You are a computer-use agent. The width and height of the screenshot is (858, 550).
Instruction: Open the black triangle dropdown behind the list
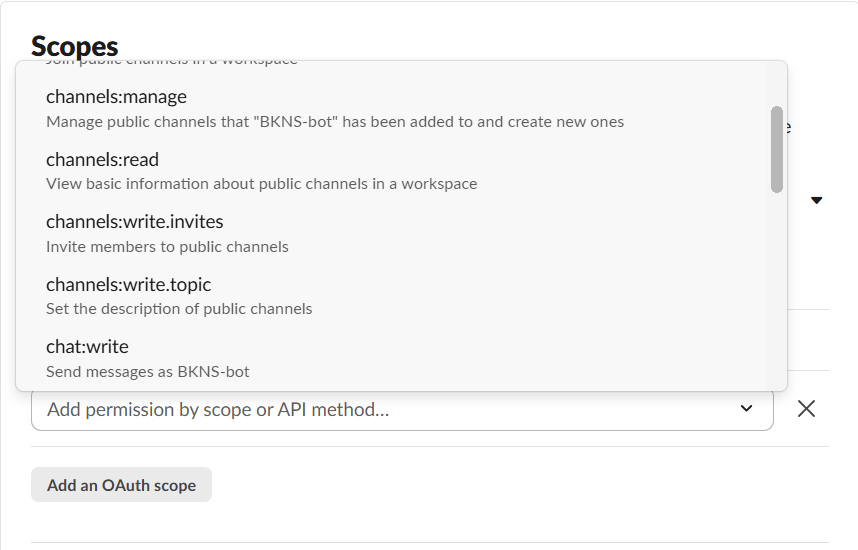pyautogui.click(x=816, y=200)
